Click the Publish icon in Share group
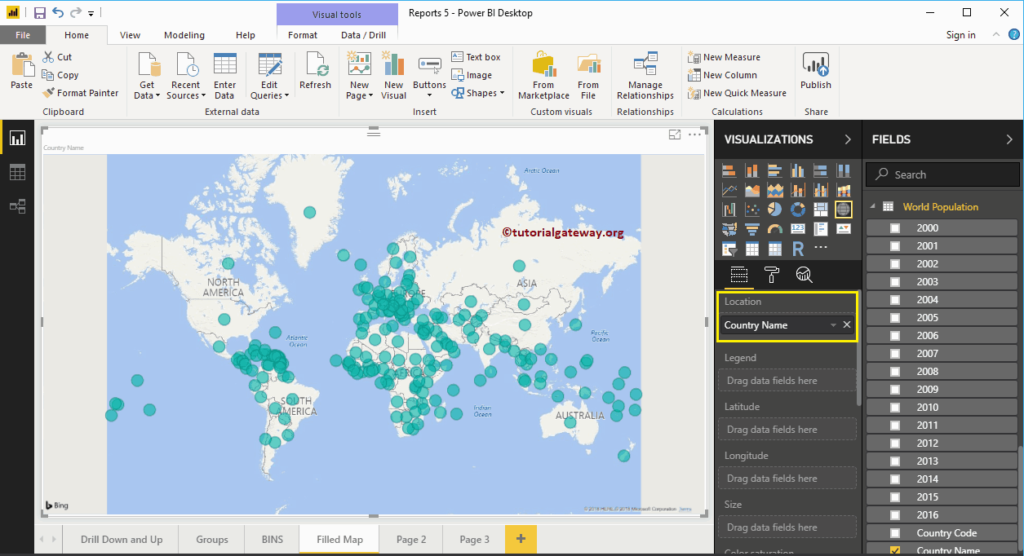Image resolution: width=1024 pixels, height=556 pixels. point(816,71)
